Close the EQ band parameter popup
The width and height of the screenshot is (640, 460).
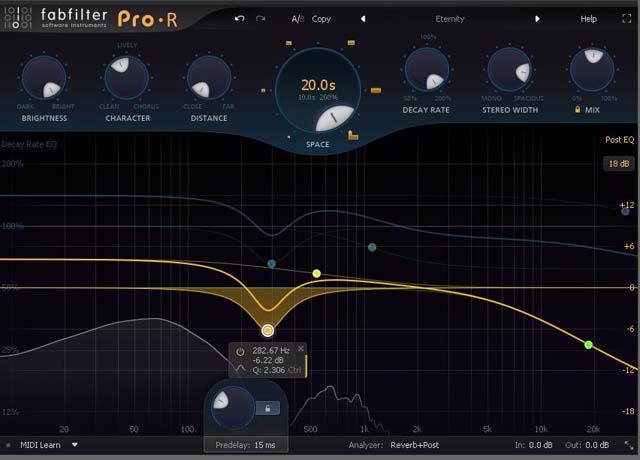click(301, 349)
